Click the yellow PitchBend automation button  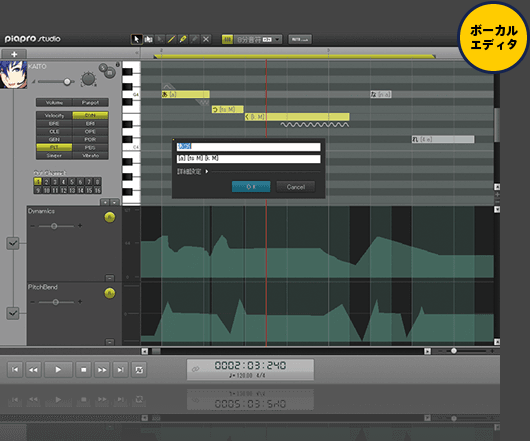110,293
